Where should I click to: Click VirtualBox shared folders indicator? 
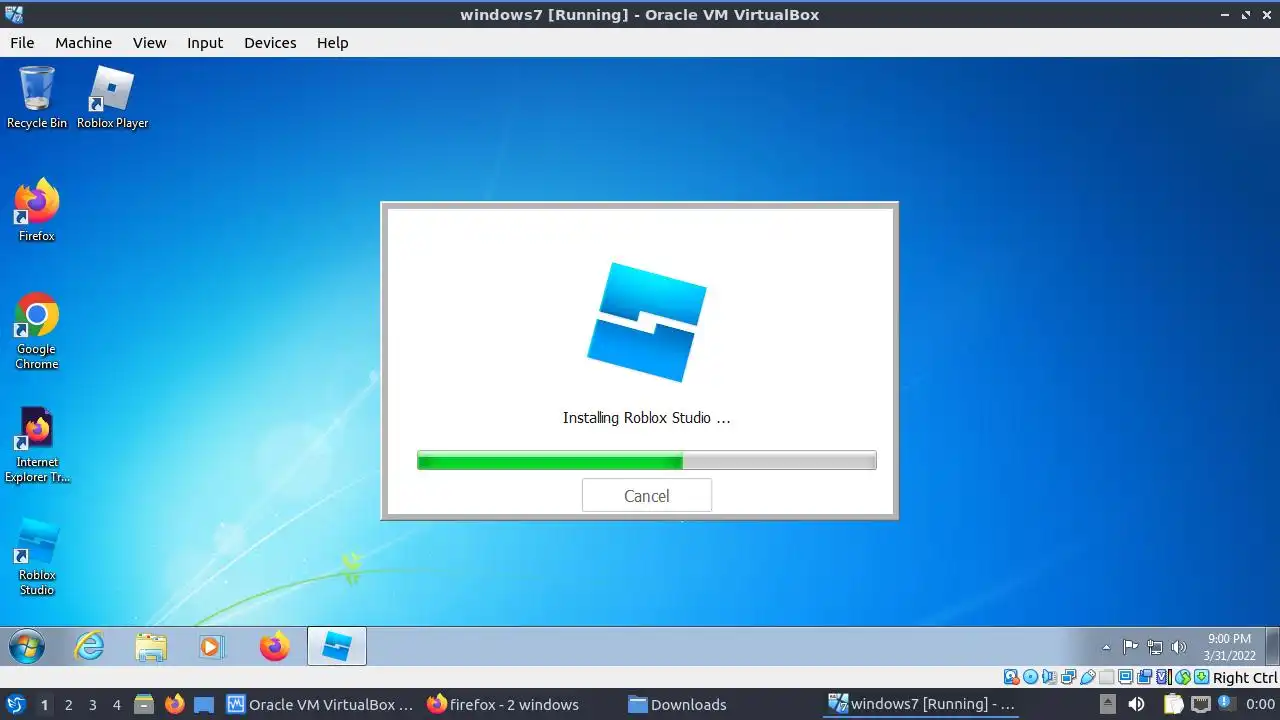click(1106, 677)
